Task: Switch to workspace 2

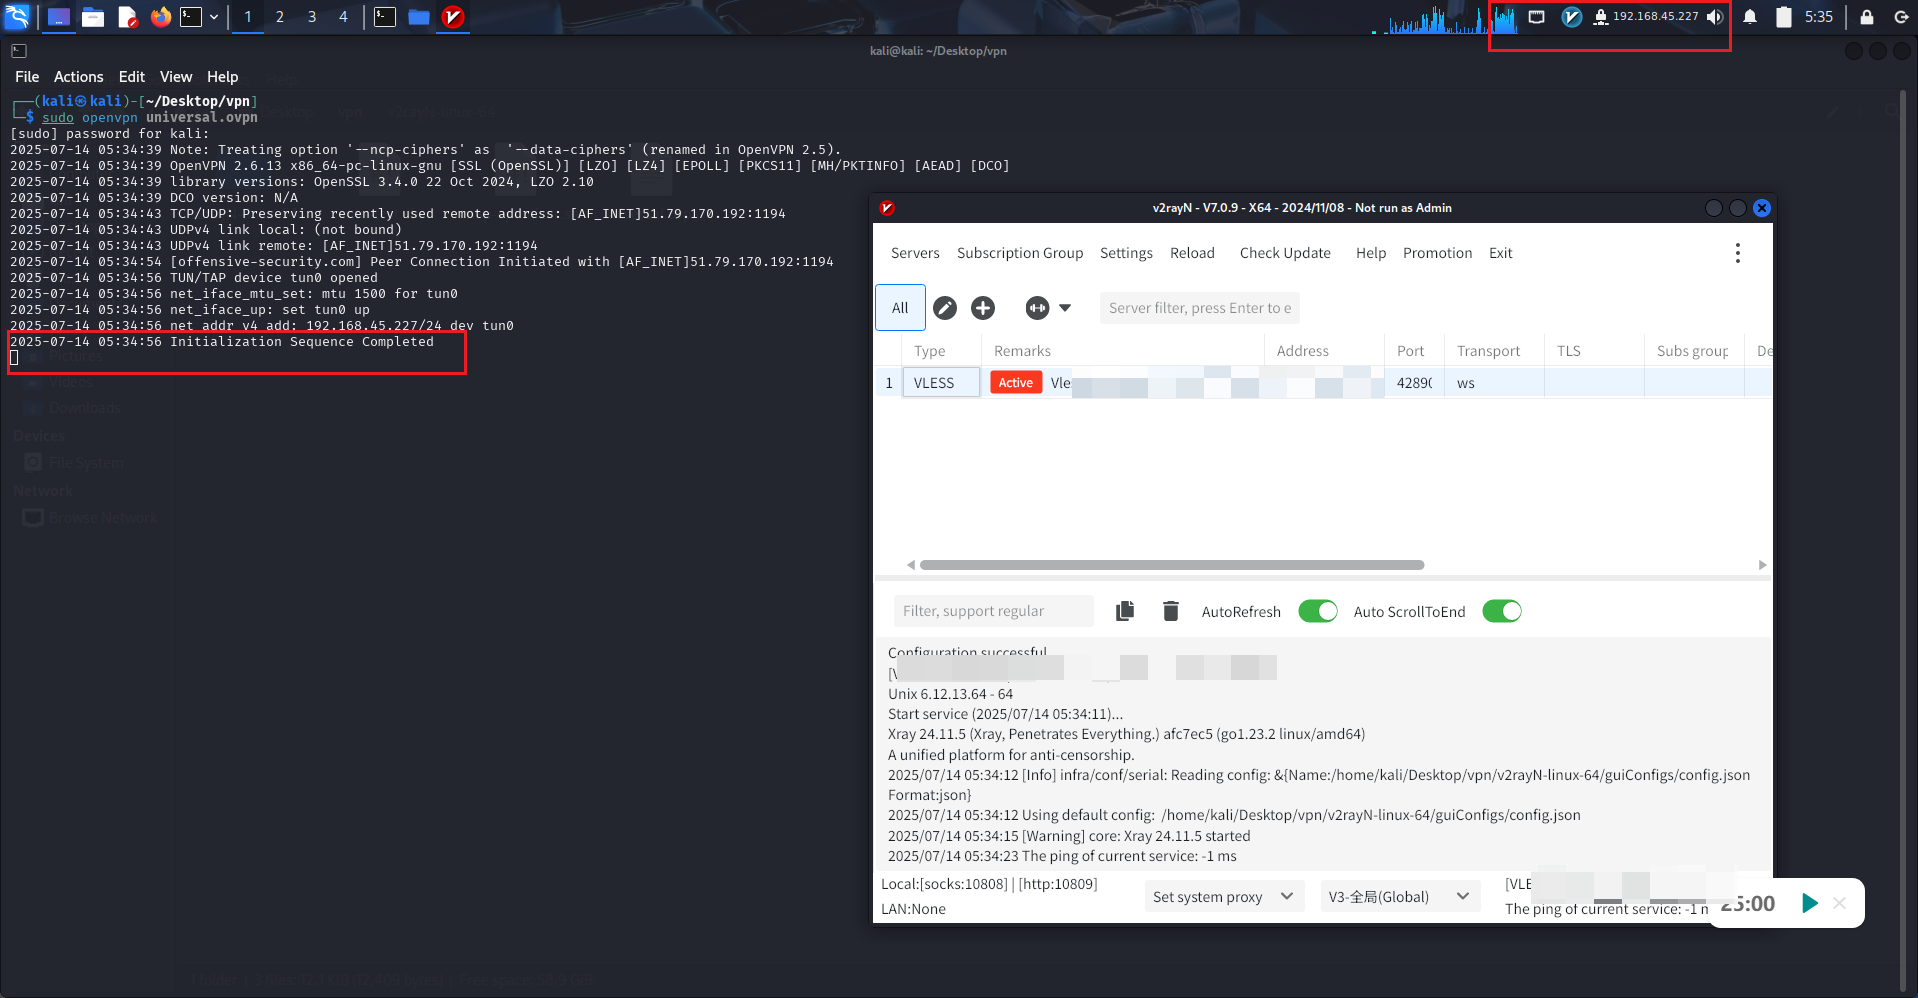Action: tap(280, 17)
